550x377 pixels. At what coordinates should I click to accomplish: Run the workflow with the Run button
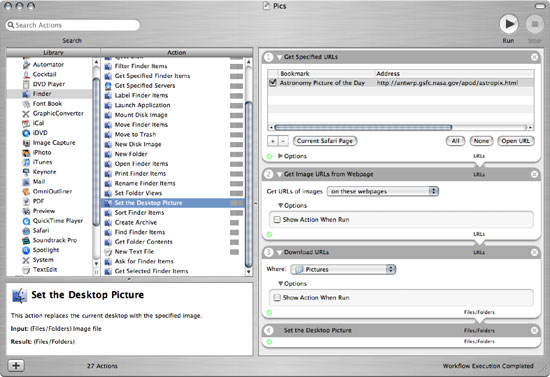click(x=509, y=24)
